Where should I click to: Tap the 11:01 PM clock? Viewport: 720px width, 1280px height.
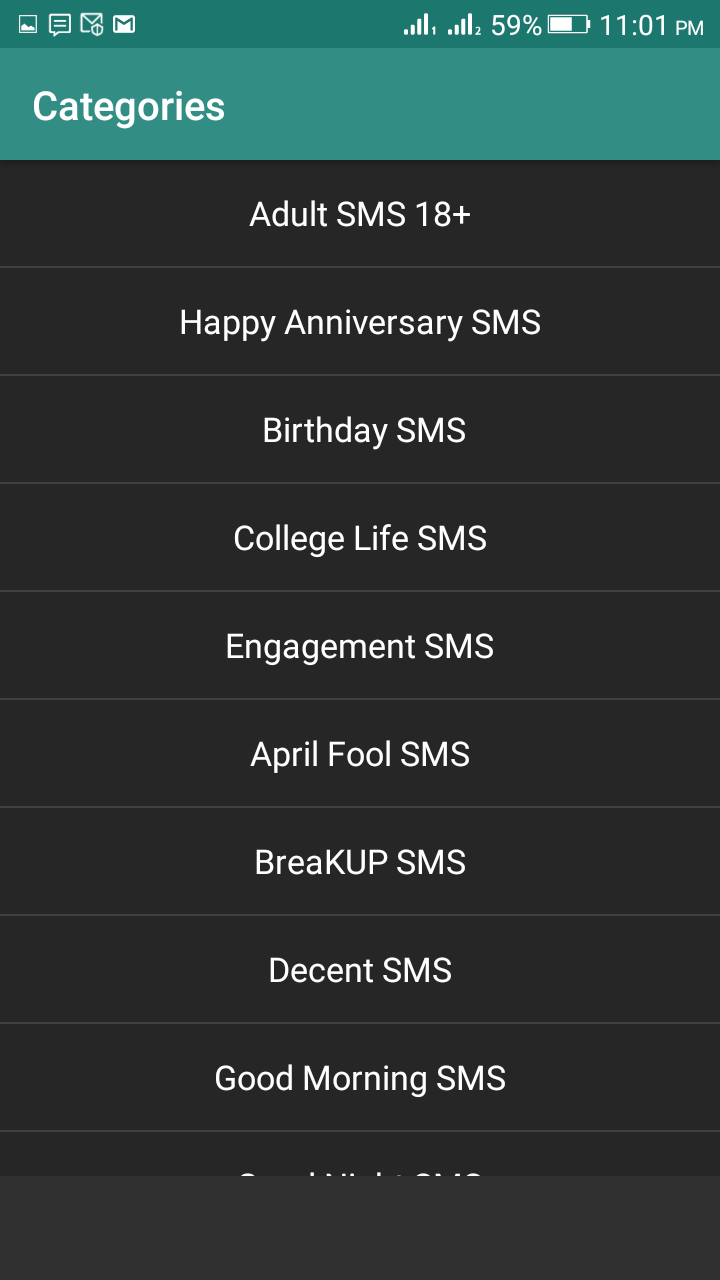tap(651, 25)
